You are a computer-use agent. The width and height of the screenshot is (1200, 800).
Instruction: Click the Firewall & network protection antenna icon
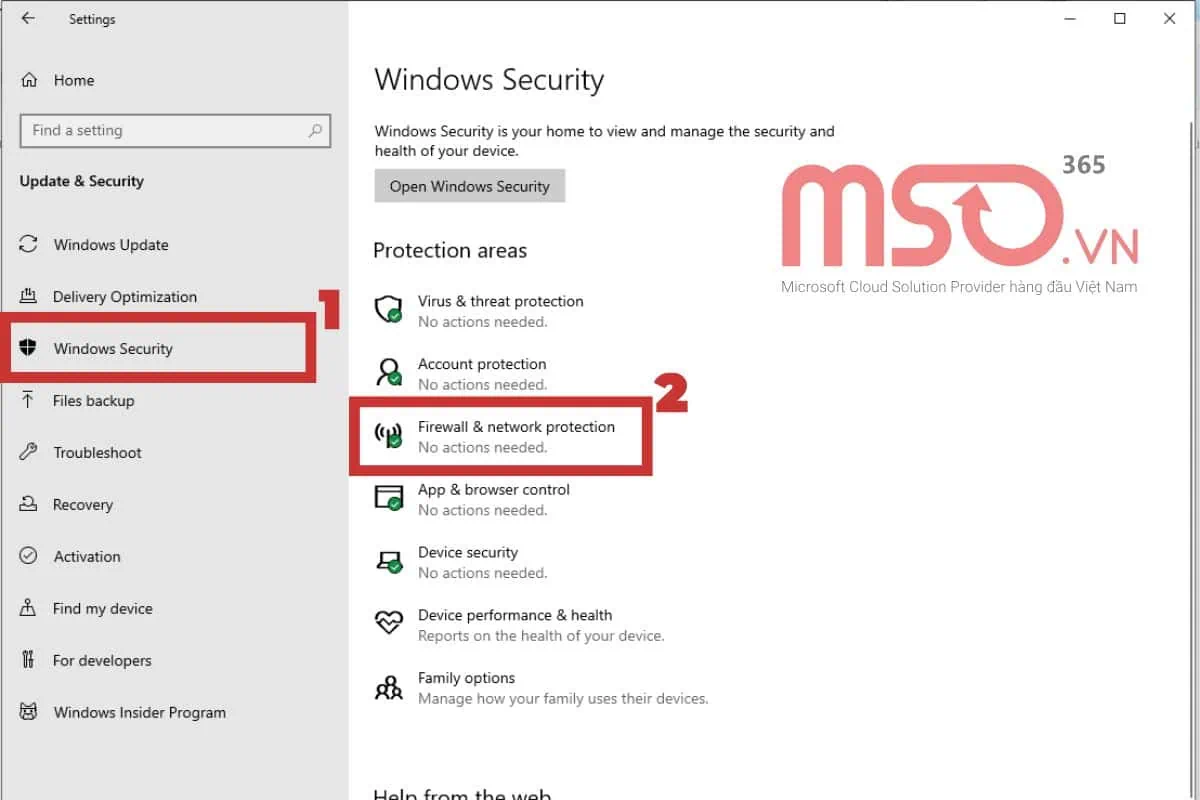point(388,435)
